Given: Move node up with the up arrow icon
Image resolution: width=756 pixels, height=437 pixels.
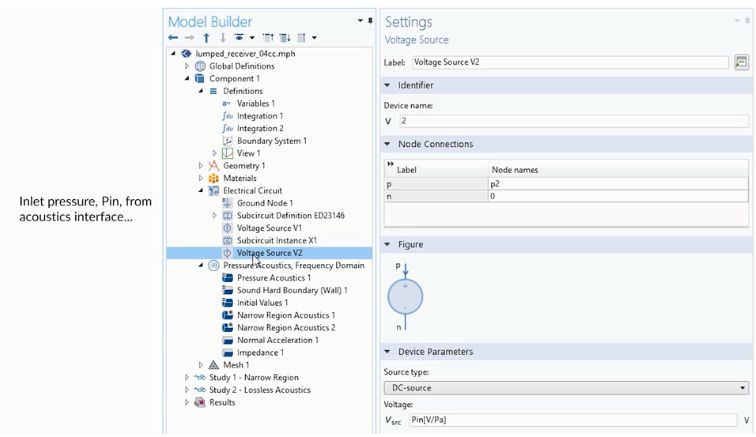Looking at the screenshot, I should point(206,38).
